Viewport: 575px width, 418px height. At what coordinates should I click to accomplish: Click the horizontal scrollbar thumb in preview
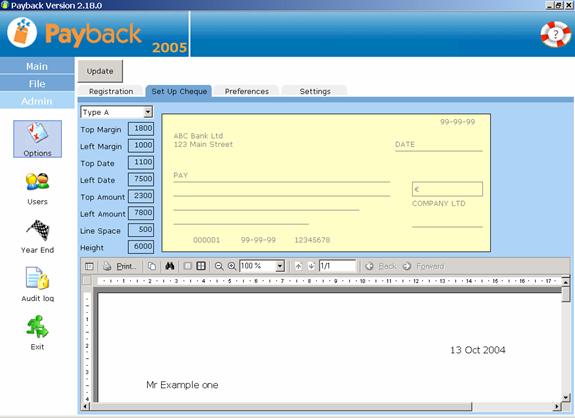click(281, 406)
